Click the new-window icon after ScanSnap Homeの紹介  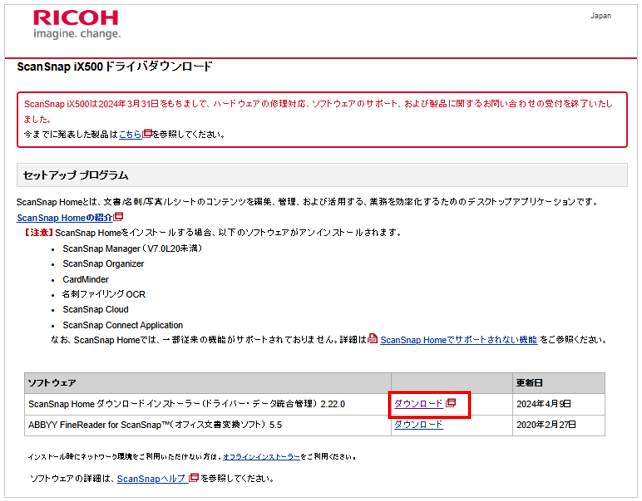(x=118, y=216)
